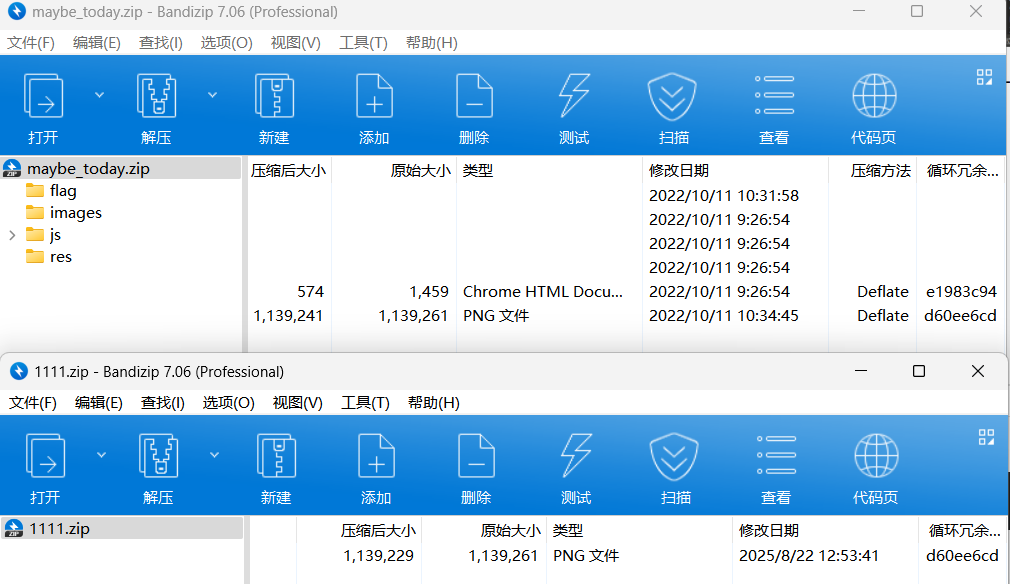Click the grid layout icon in 1111.zip toolbar

(x=984, y=437)
